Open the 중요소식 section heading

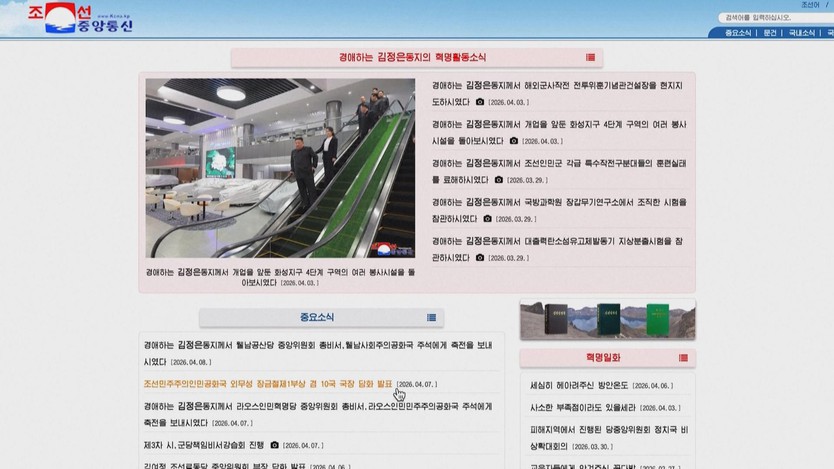coord(317,317)
